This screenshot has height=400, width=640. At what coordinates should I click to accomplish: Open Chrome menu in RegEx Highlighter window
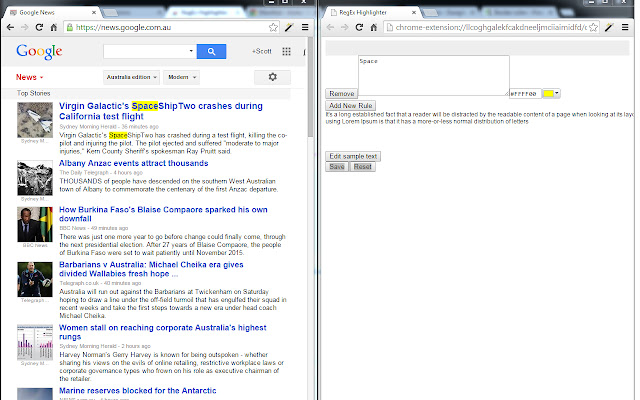point(625,27)
